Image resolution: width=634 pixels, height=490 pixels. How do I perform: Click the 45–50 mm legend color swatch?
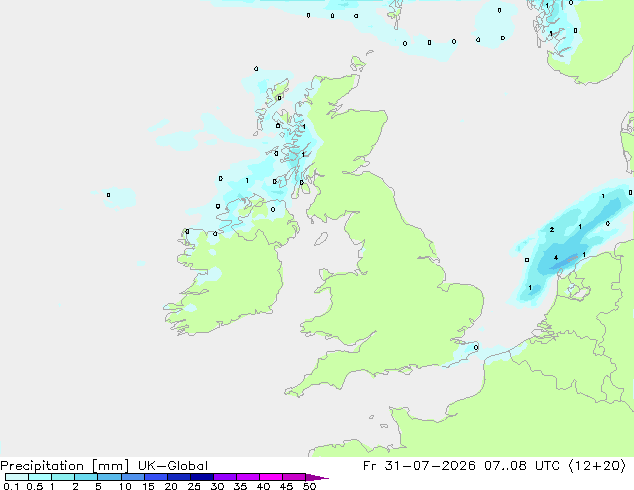point(294,477)
